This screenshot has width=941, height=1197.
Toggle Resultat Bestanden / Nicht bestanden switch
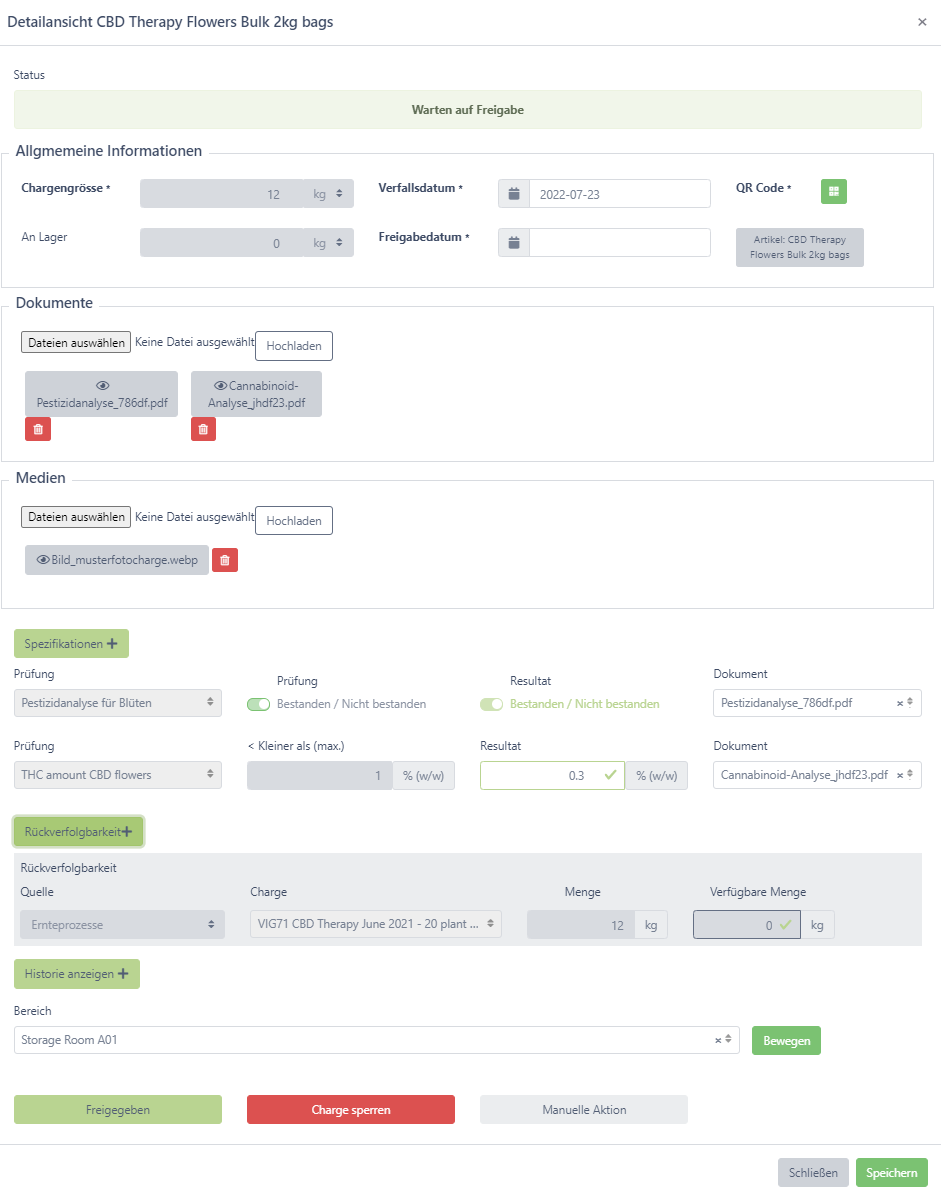pos(492,704)
